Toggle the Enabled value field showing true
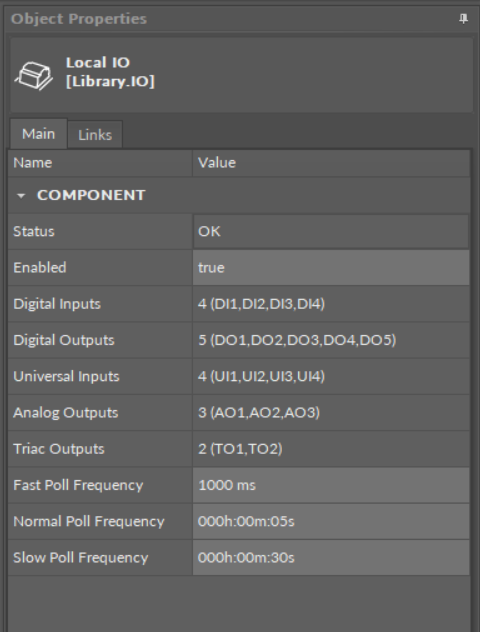480x632 pixels. tap(331, 268)
